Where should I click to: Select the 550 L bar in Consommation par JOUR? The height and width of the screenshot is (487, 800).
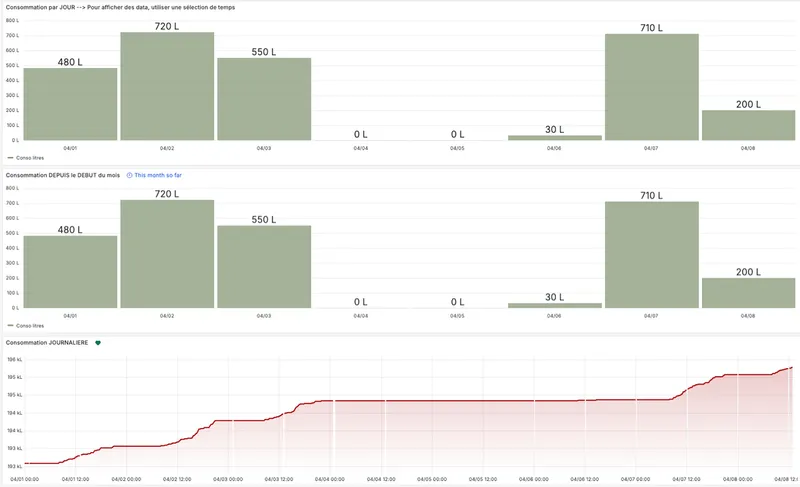coord(264,99)
